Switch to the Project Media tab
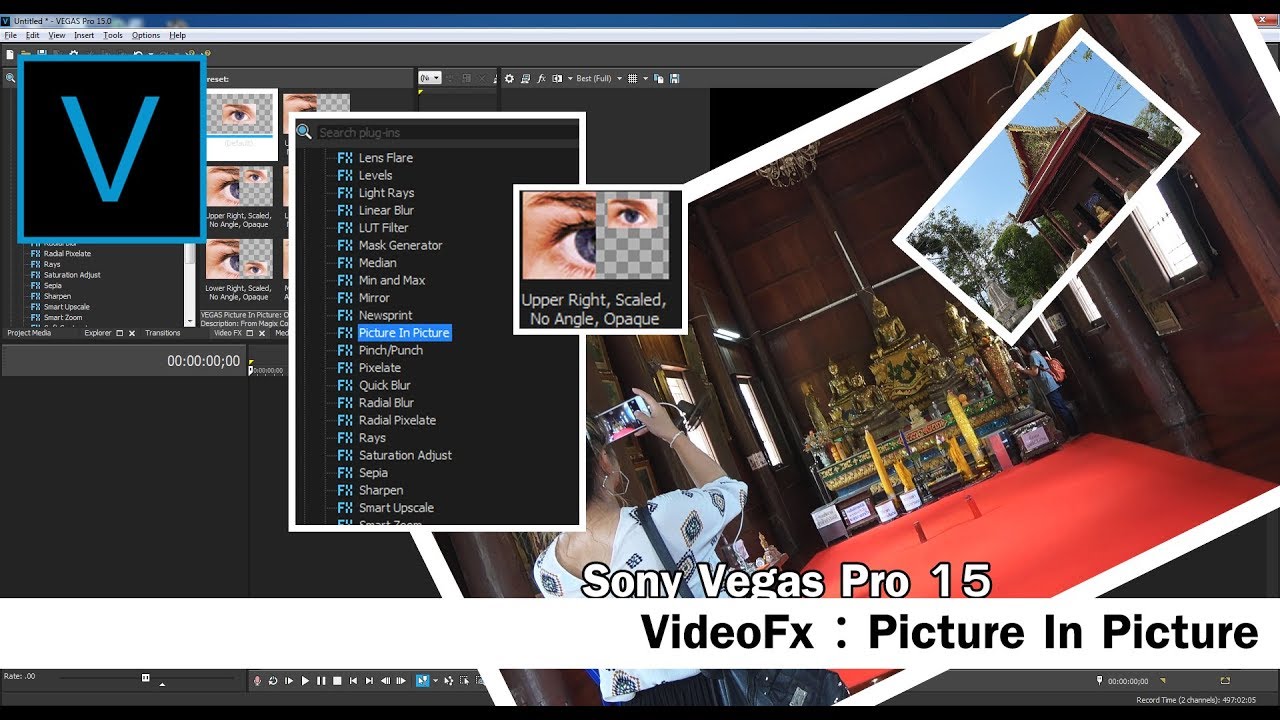This screenshot has height=720, width=1280. 29,333
